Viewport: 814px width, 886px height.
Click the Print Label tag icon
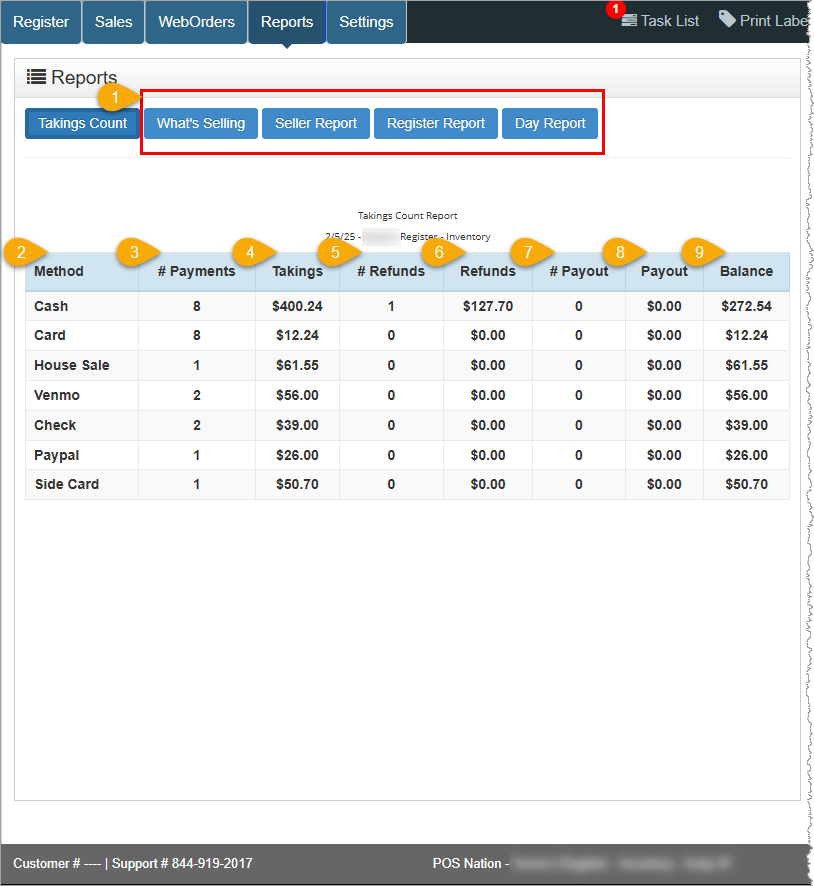coord(727,19)
